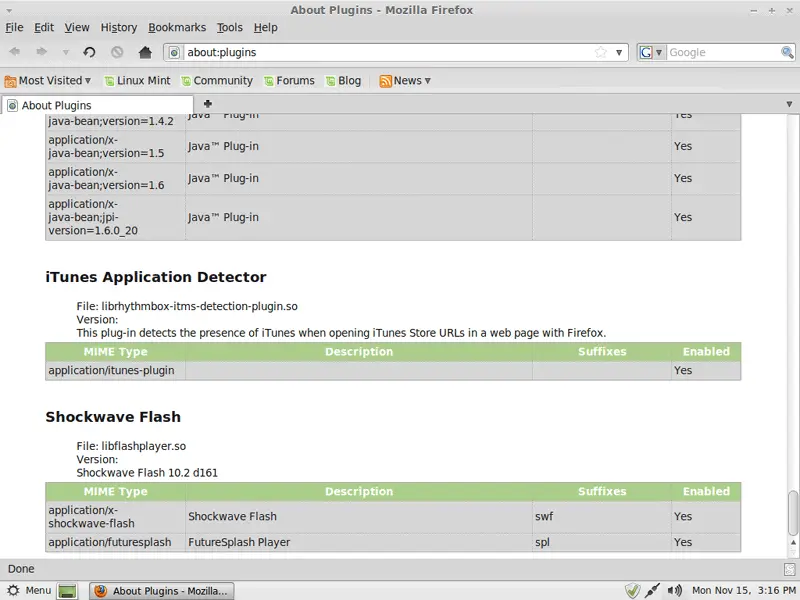This screenshot has width=800, height=600.
Task: Open the View menu
Action: click(x=77, y=28)
